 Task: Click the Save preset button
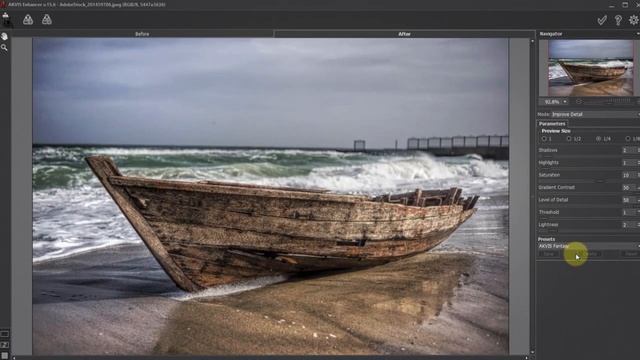pos(549,254)
